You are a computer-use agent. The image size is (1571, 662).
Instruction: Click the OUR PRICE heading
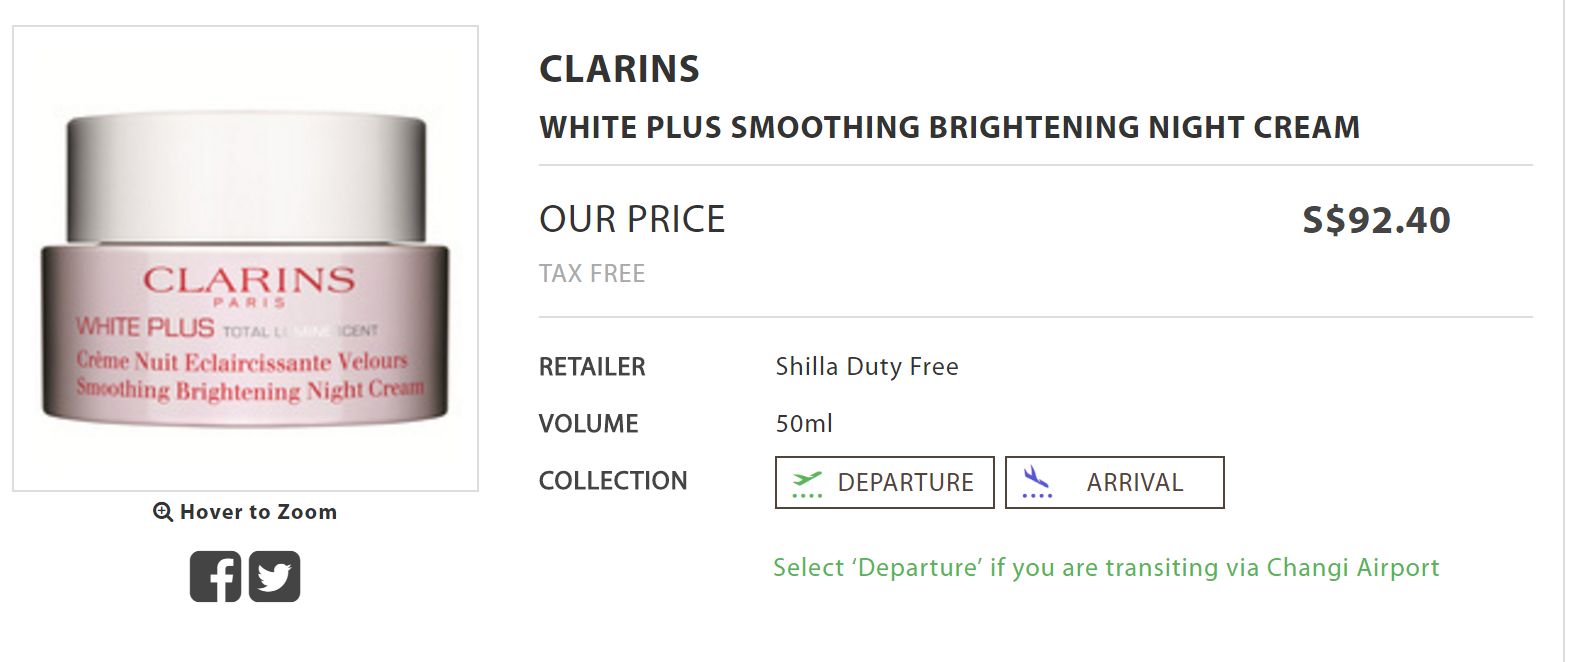tap(632, 220)
